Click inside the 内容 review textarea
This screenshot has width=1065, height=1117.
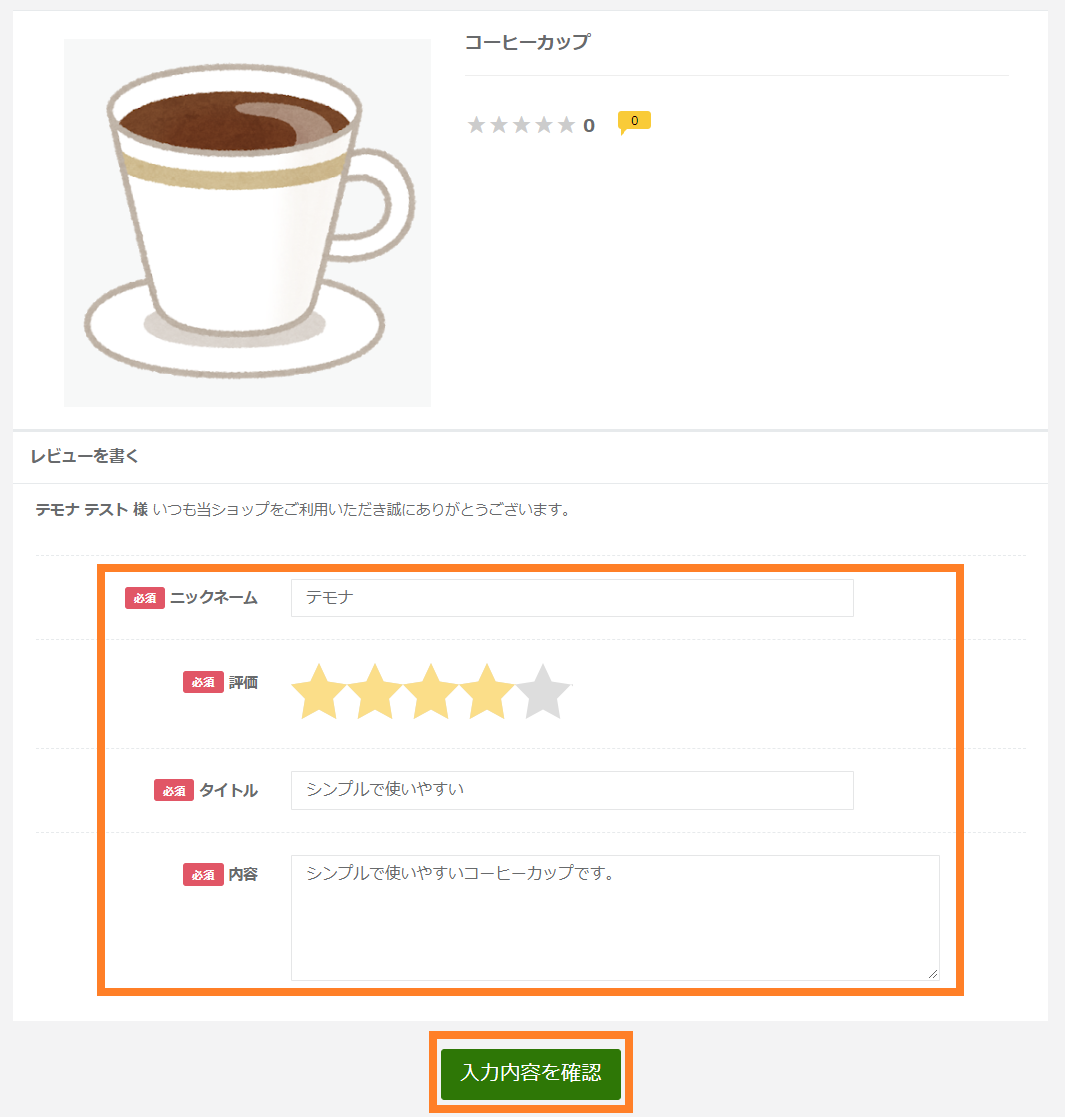coord(615,918)
